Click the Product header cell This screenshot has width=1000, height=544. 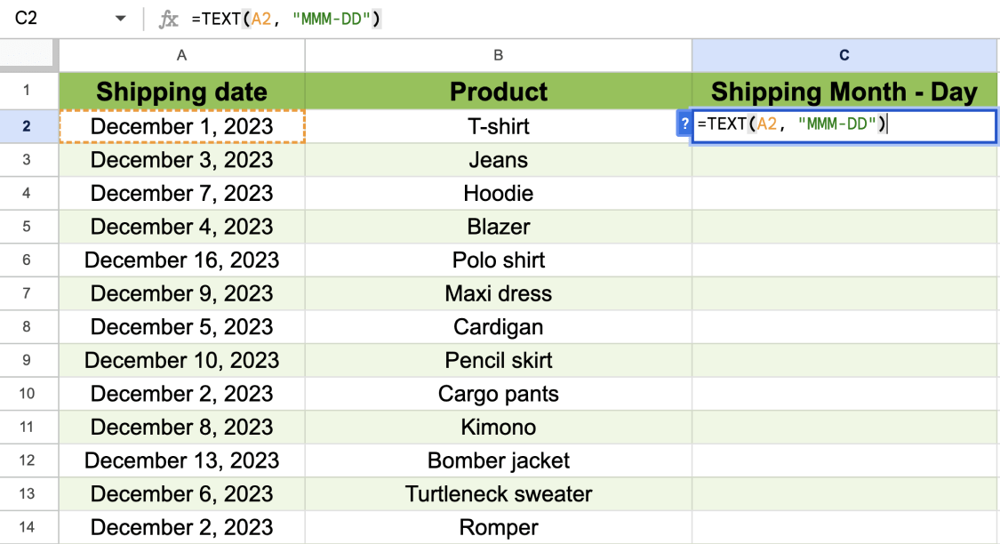point(498,92)
